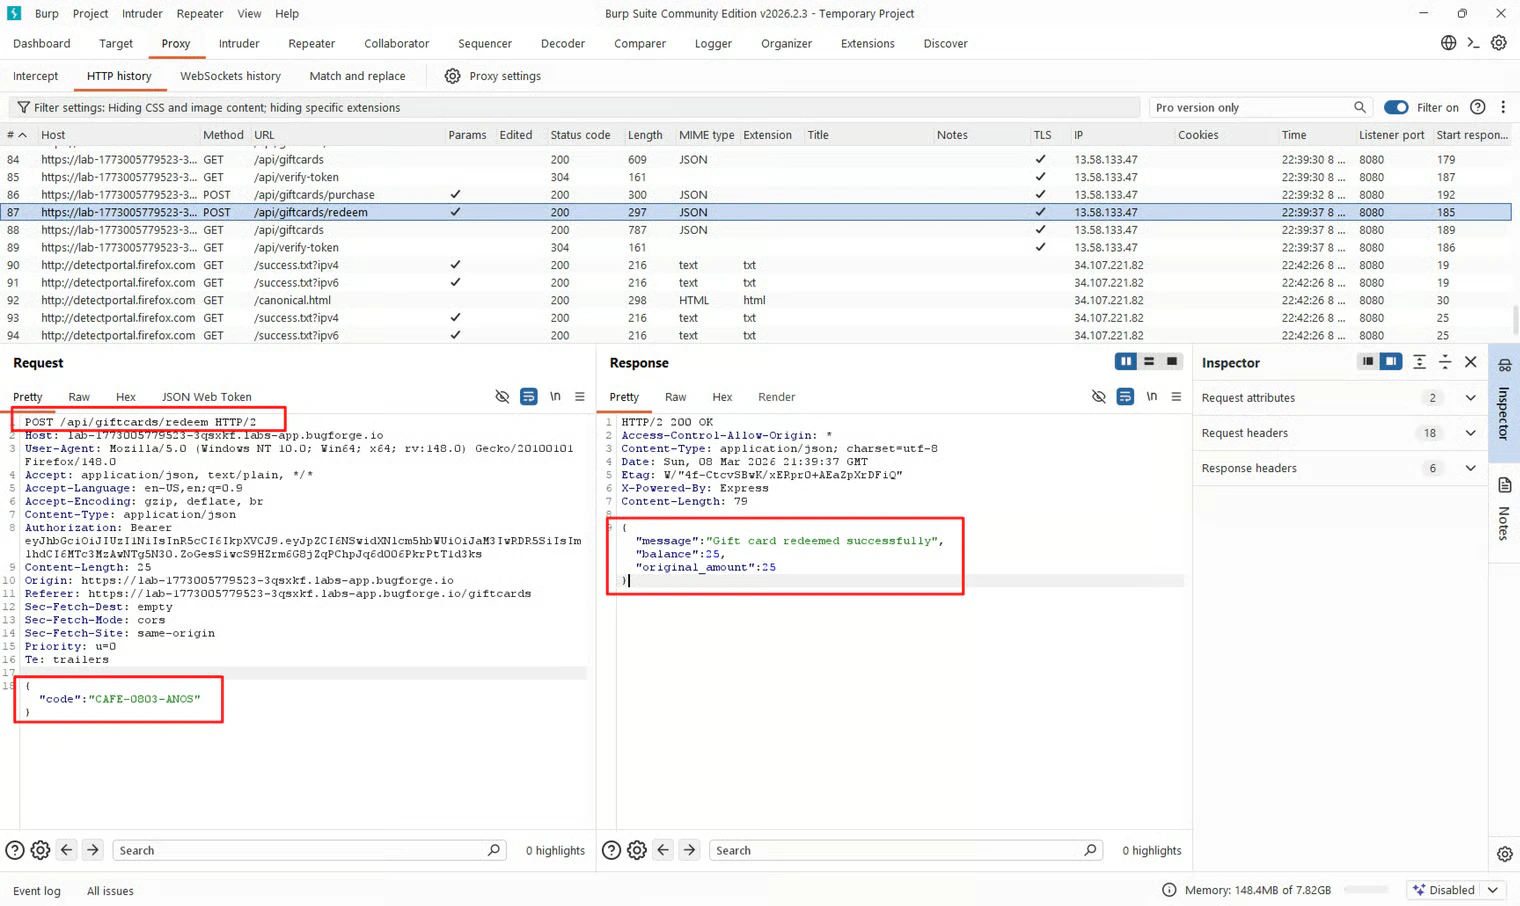Go to previous match in Request search

[66, 850]
